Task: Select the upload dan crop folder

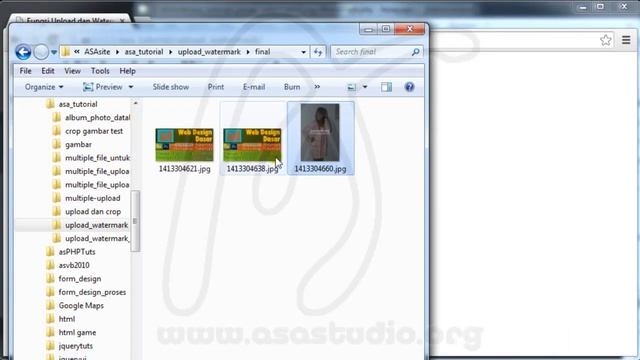Action: 93,212
